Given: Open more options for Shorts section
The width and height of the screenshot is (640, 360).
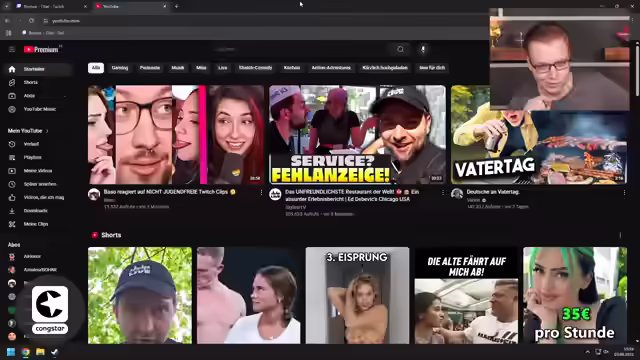Looking at the screenshot, I should (620, 235).
